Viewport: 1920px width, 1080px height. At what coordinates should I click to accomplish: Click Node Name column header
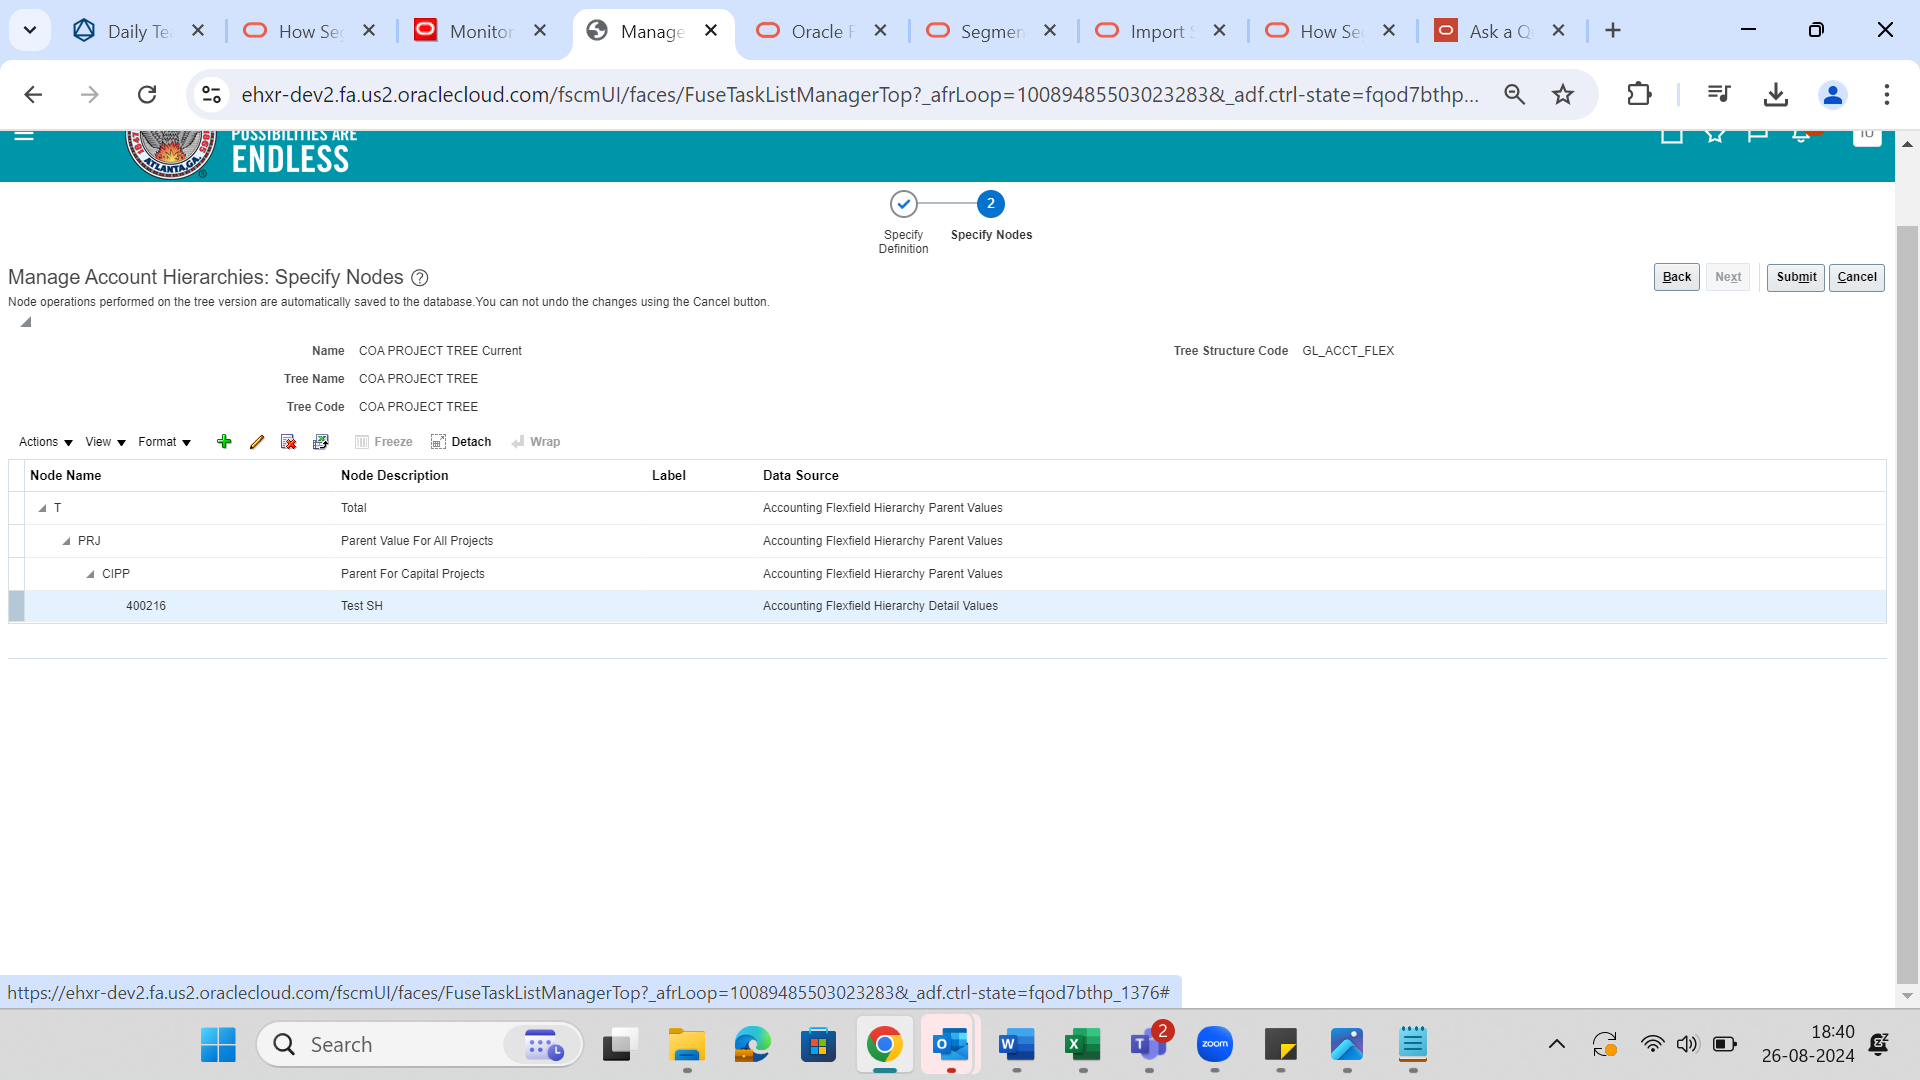click(x=66, y=476)
